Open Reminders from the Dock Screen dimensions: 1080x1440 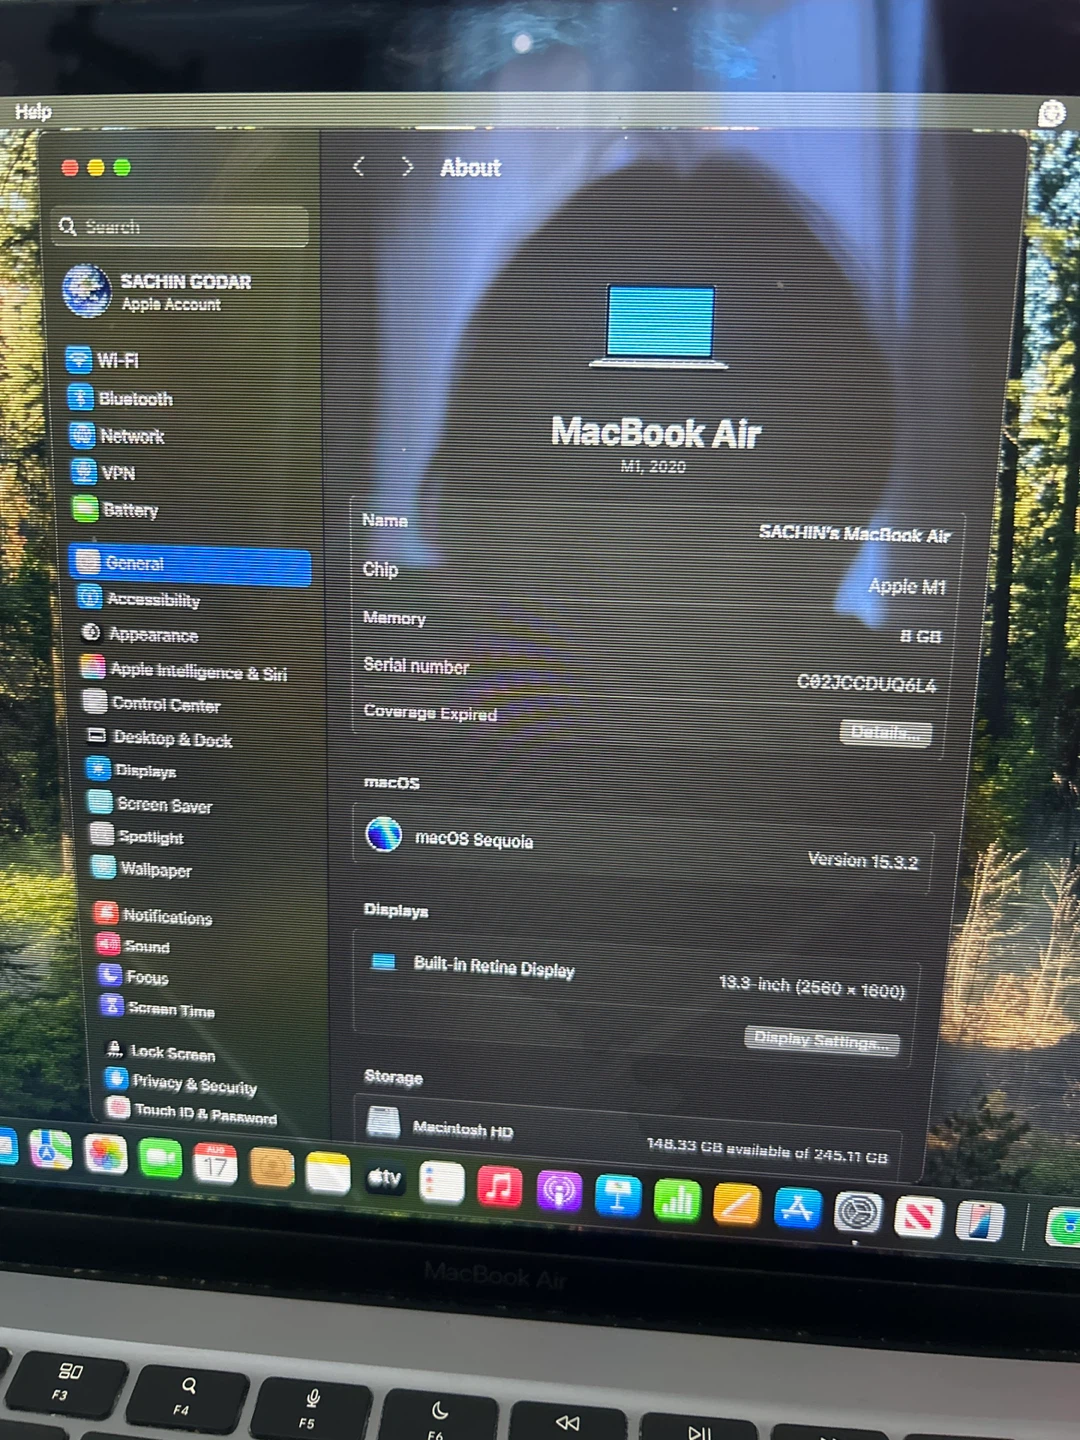442,1183
